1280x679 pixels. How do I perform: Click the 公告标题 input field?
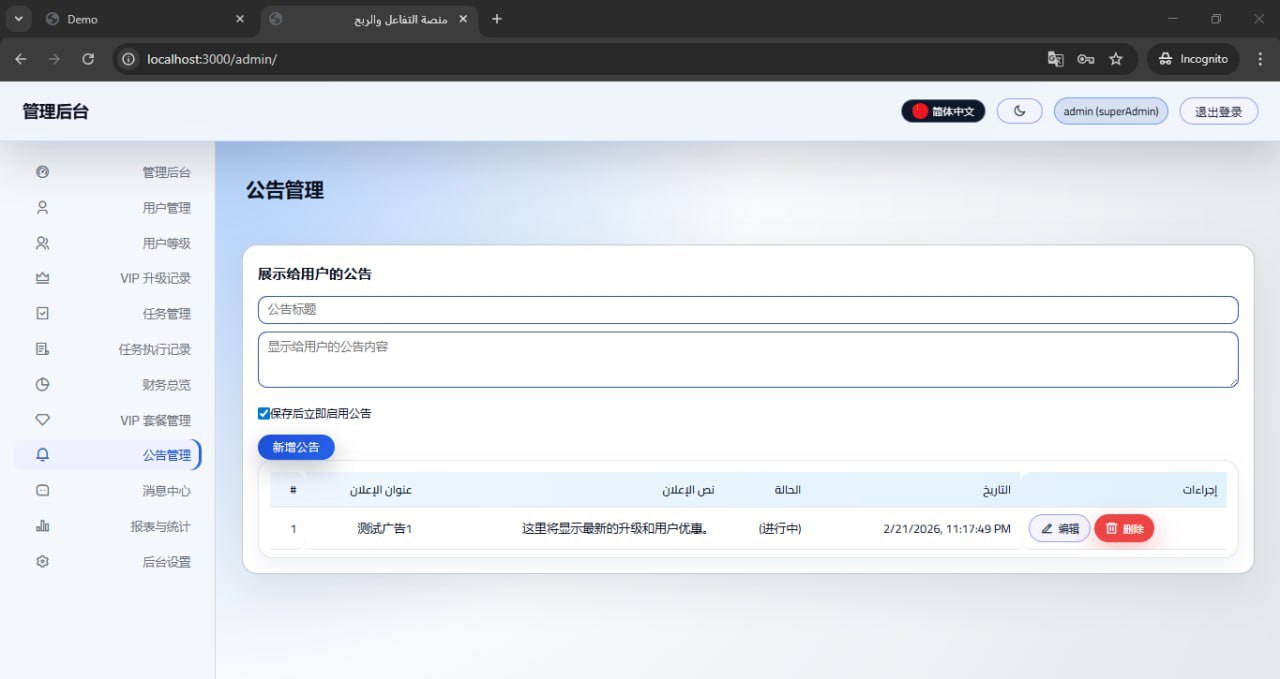(x=747, y=310)
